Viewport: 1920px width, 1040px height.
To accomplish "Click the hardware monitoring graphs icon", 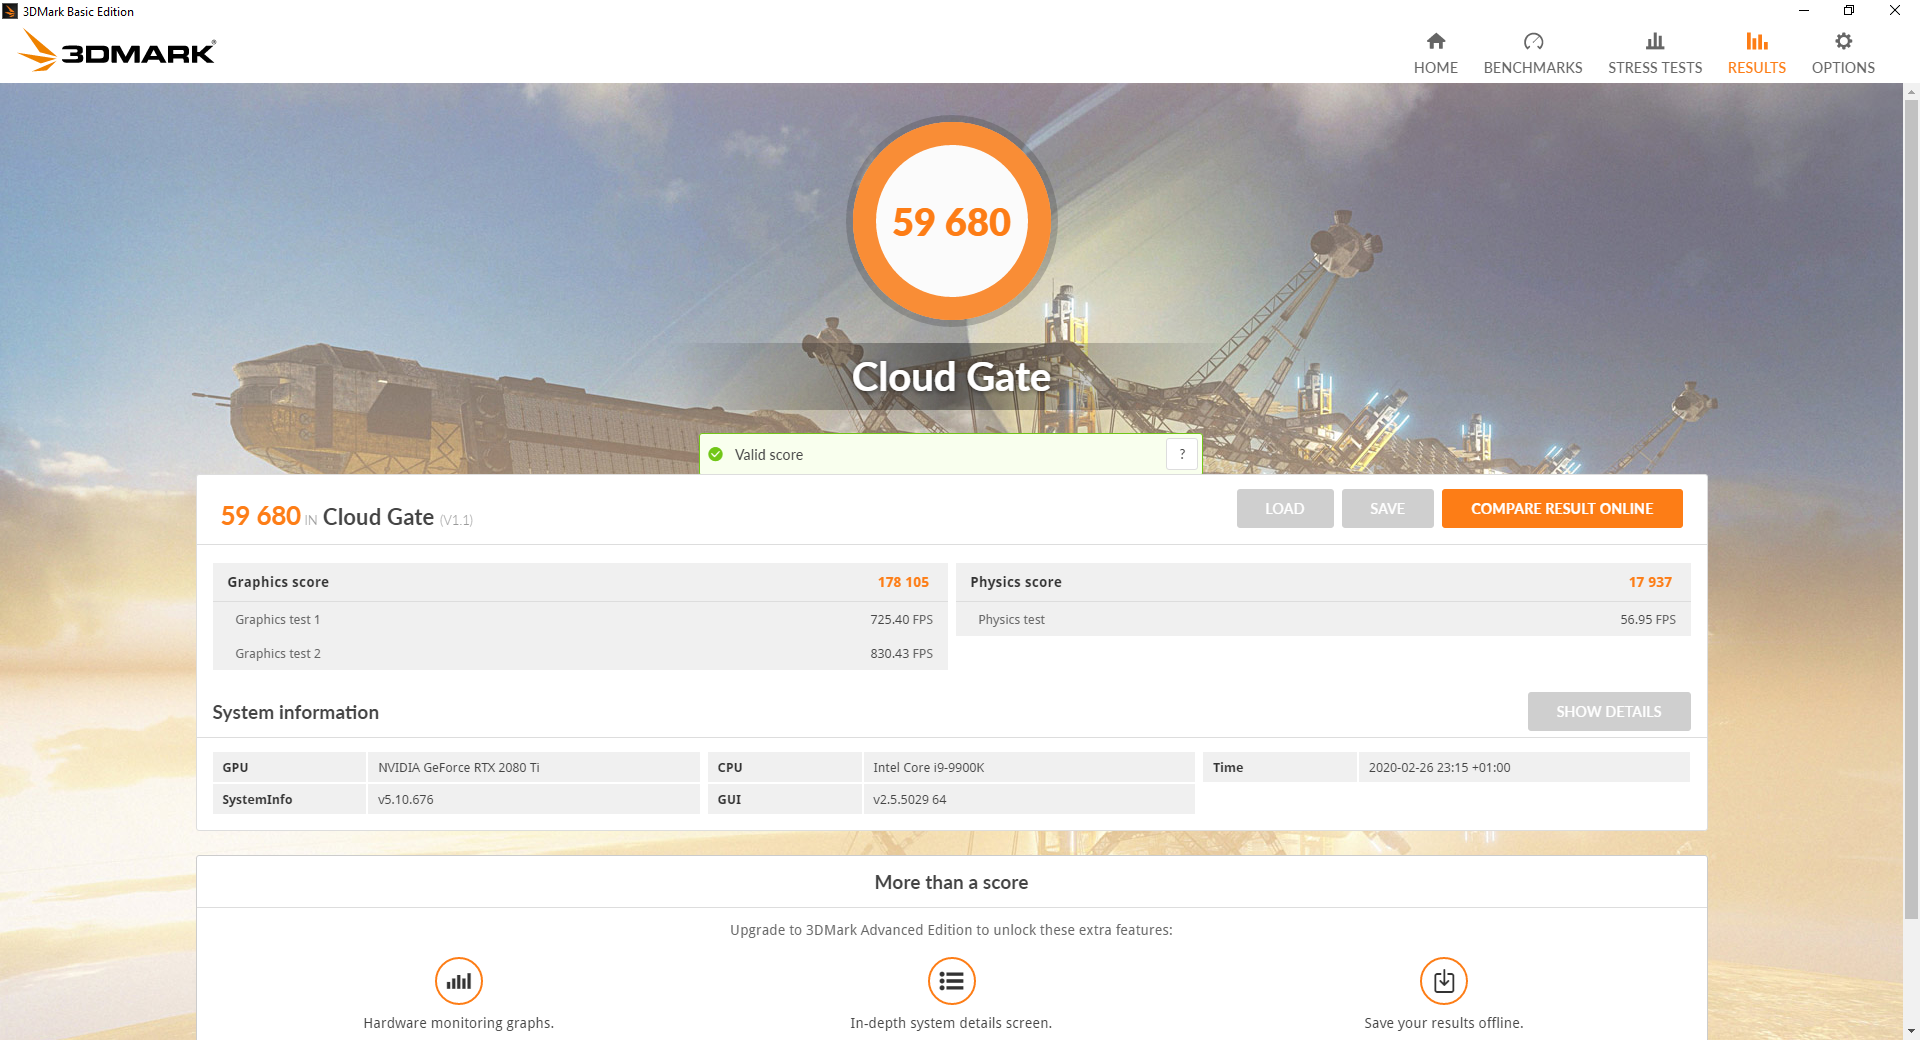I will [x=459, y=981].
